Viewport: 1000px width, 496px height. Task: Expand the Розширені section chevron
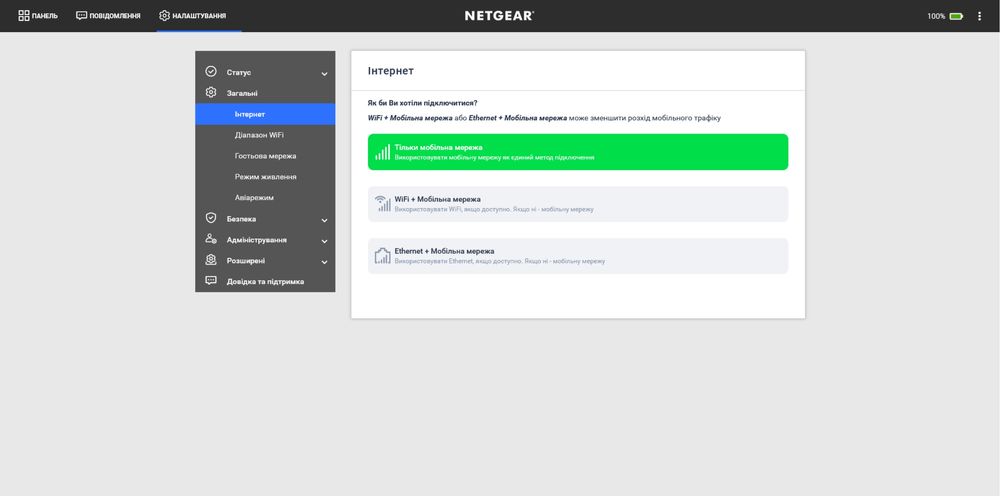click(324, 262)
